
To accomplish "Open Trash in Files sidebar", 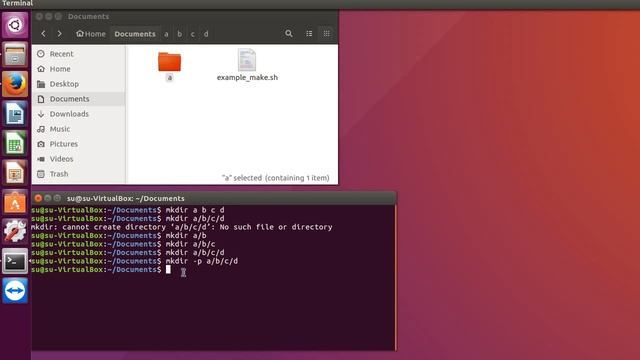I will point(79,174).
